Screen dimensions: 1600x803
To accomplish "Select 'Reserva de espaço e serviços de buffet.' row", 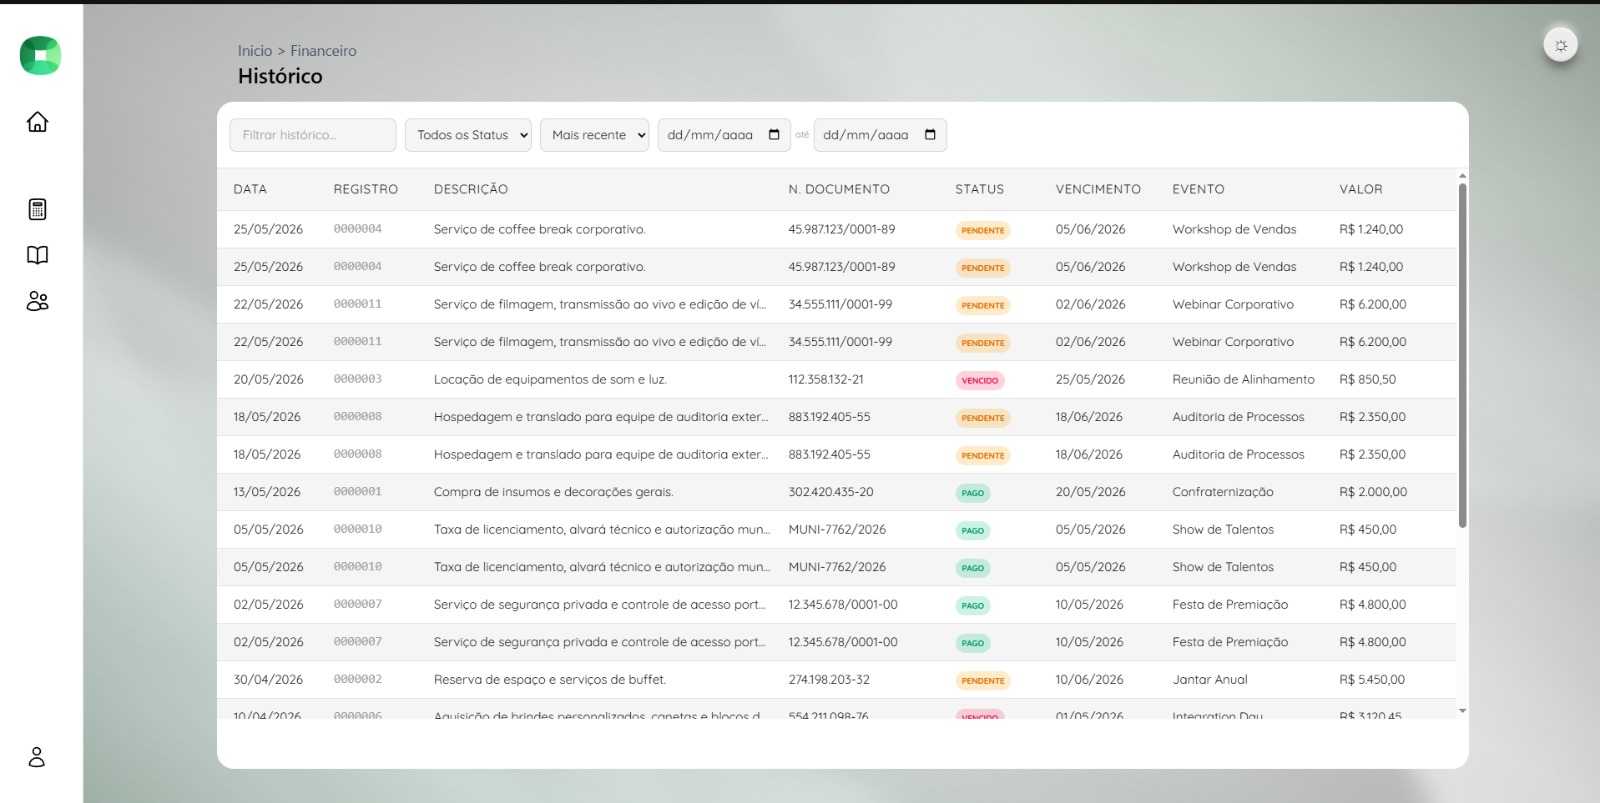I will click(836, 680).
